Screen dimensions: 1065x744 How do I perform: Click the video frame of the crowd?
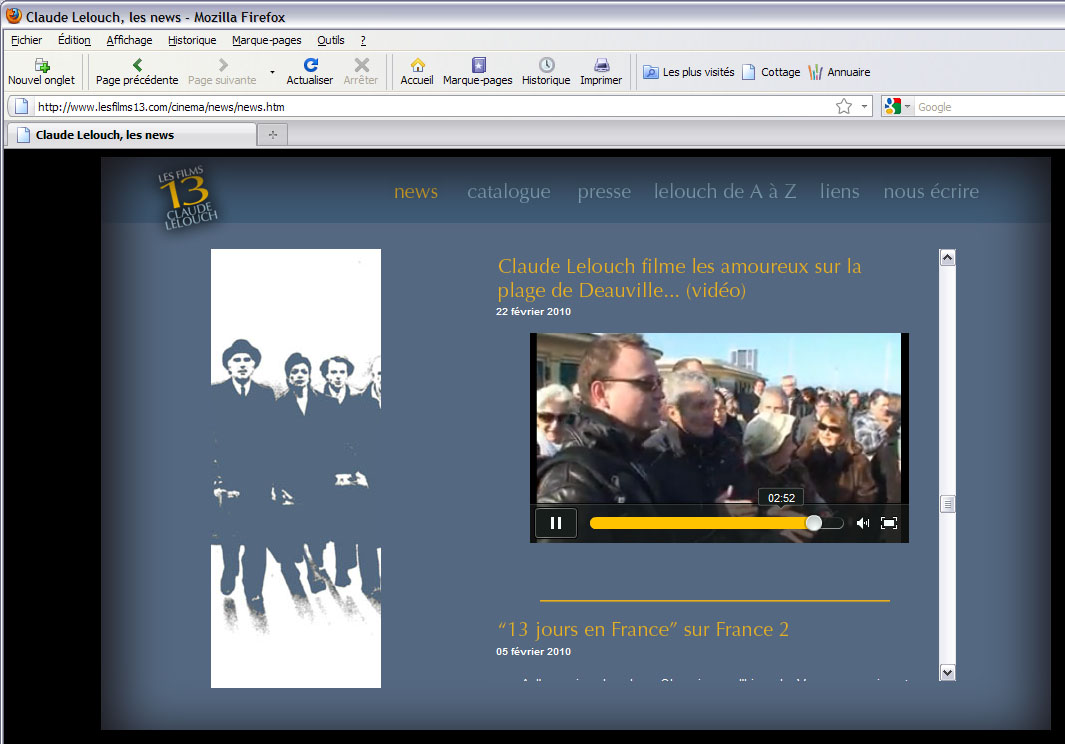(x=719, y=418)
